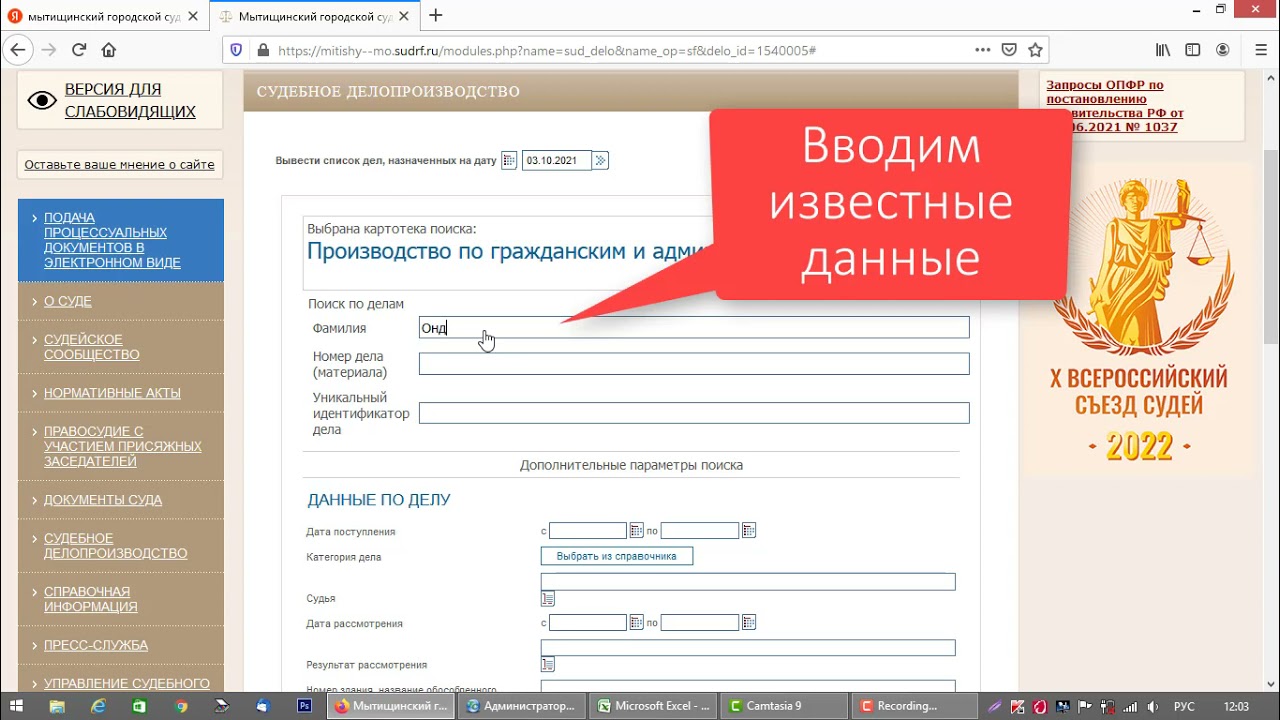This screenshot has width=1280, height=720.
Task: Toggle Firefox sidebar view
Action: [x=1192, y=50]
